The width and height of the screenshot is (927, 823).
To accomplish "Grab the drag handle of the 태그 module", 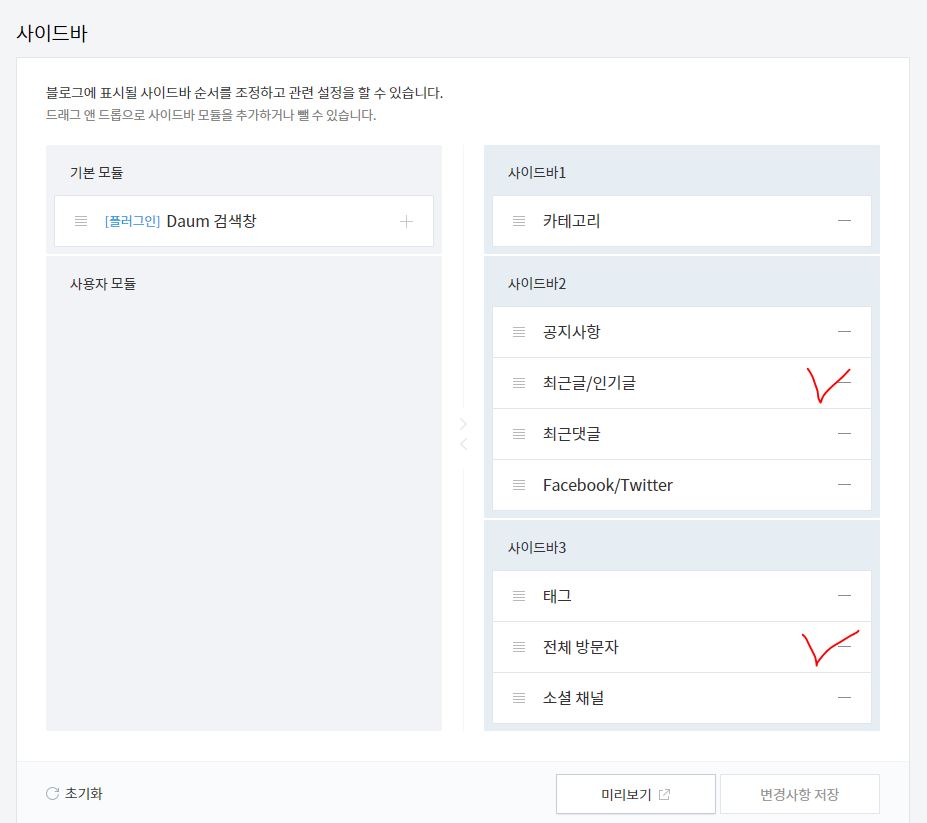I will pyautogui.click(x=518, y=595).
